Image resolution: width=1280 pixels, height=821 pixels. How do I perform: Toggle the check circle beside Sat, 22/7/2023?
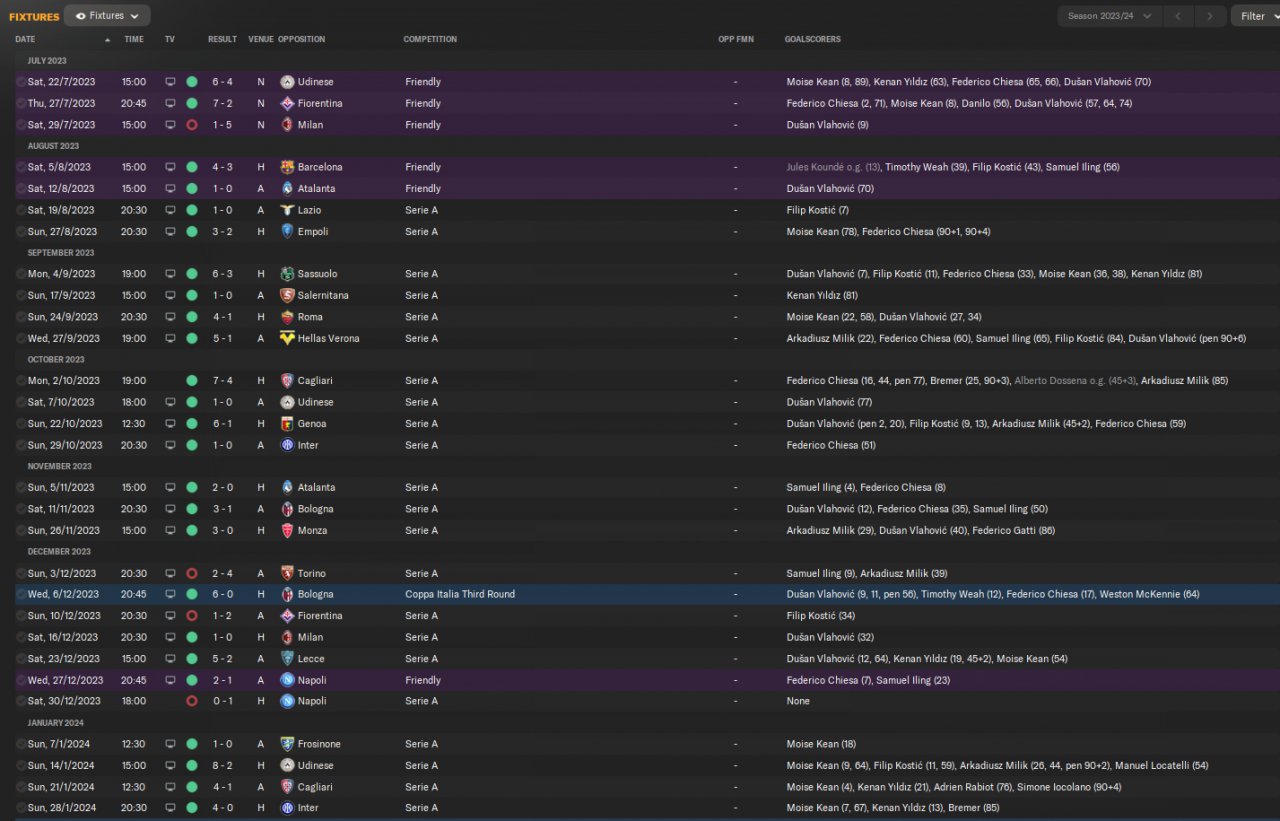[x=21, y=82]
